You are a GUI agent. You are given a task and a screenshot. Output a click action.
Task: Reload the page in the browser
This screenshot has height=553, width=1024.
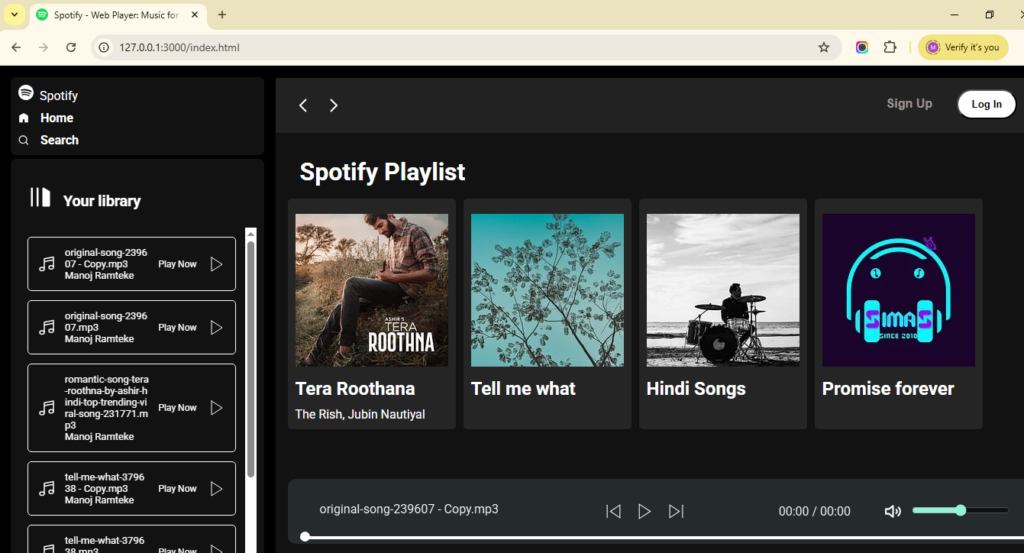[71, 47]
